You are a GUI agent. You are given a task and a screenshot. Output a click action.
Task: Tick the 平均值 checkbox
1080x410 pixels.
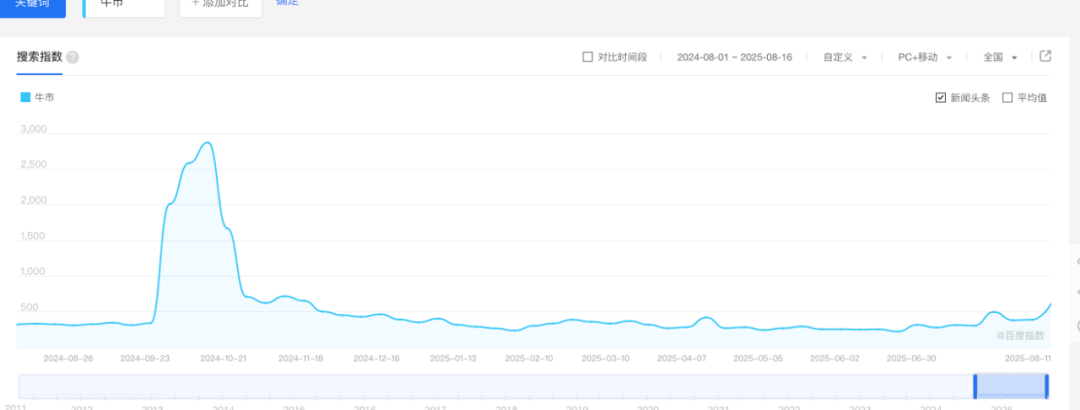click(1007, 98)
